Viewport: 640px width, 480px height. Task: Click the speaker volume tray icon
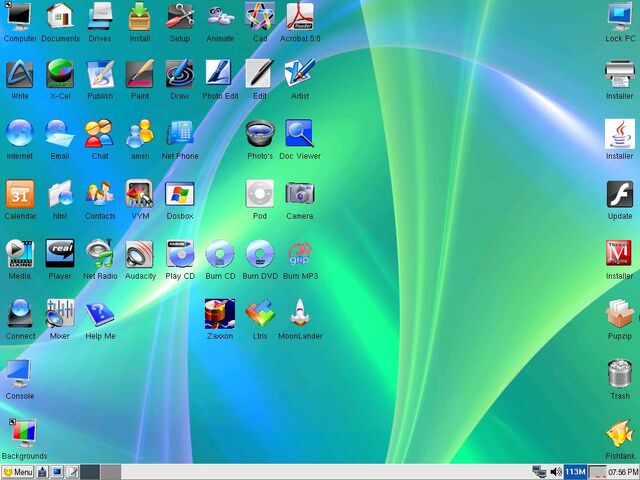point(556,472)
